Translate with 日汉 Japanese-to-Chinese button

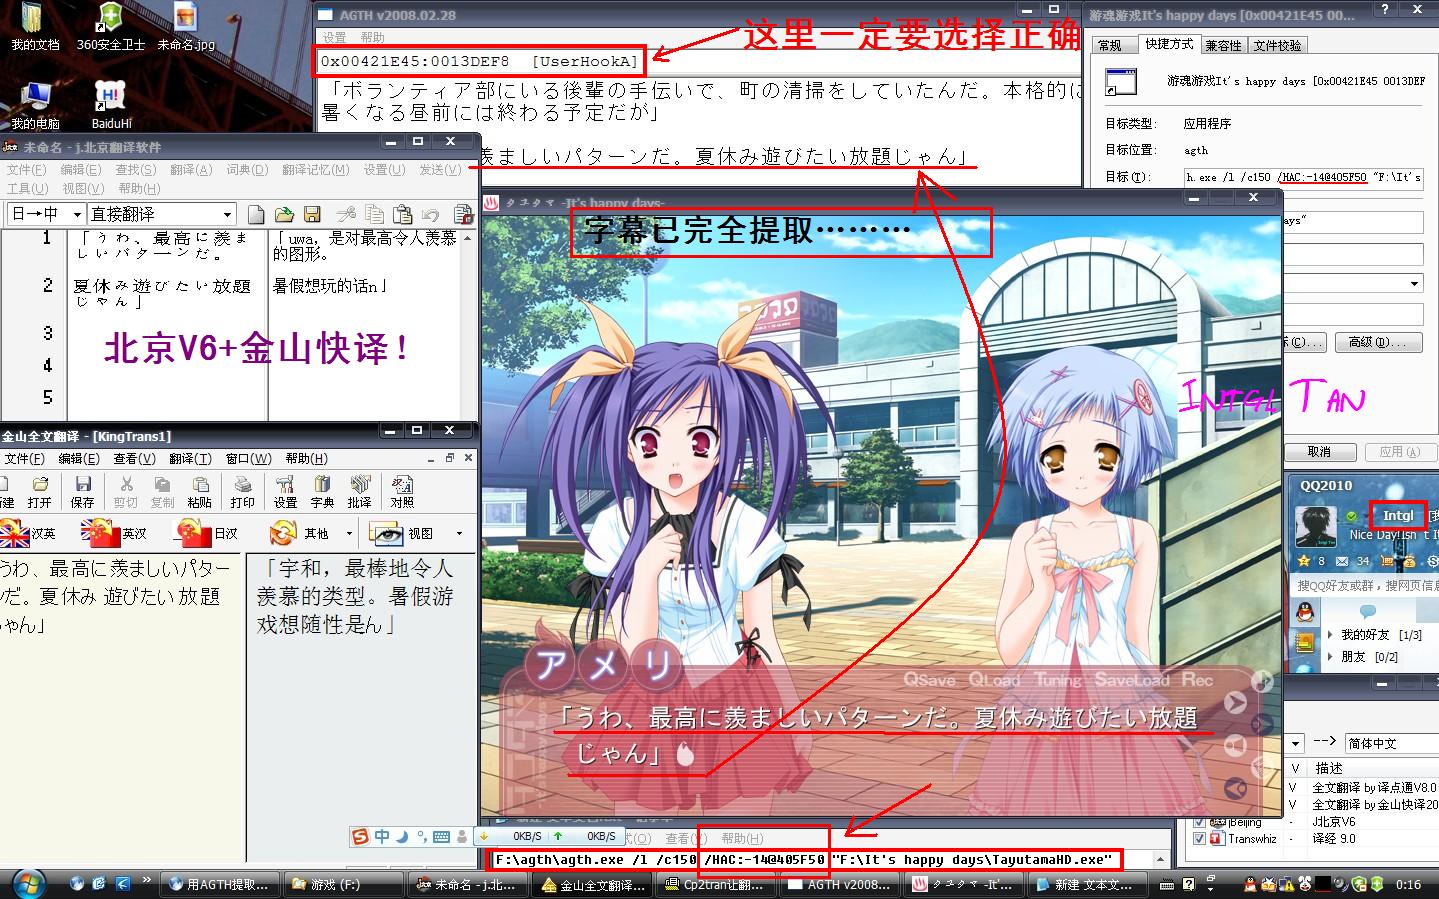point(206,533)
